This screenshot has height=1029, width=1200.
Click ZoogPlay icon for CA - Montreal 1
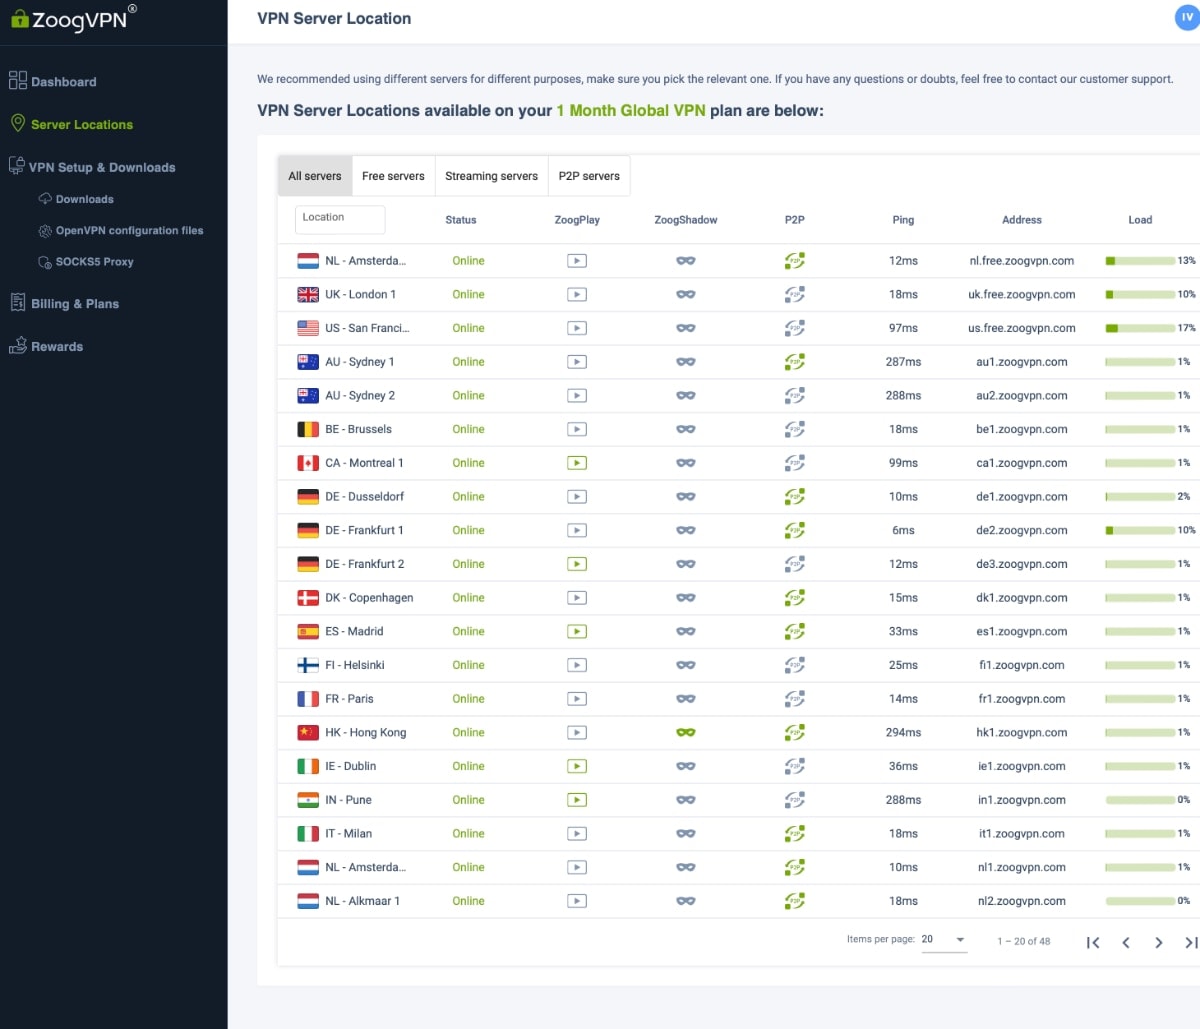point(577,463)
